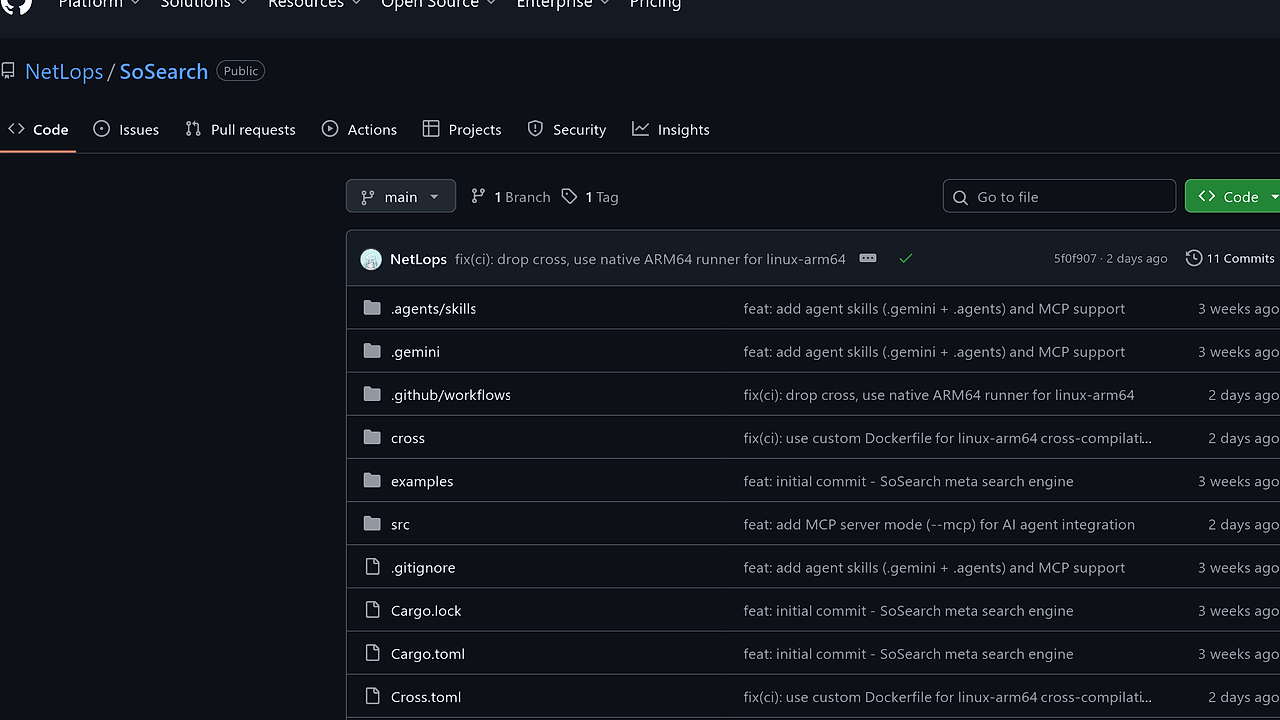This screenshot has width=1280, height=720.
Task: Open the Cargo.lock file
Action: point(426,609)
